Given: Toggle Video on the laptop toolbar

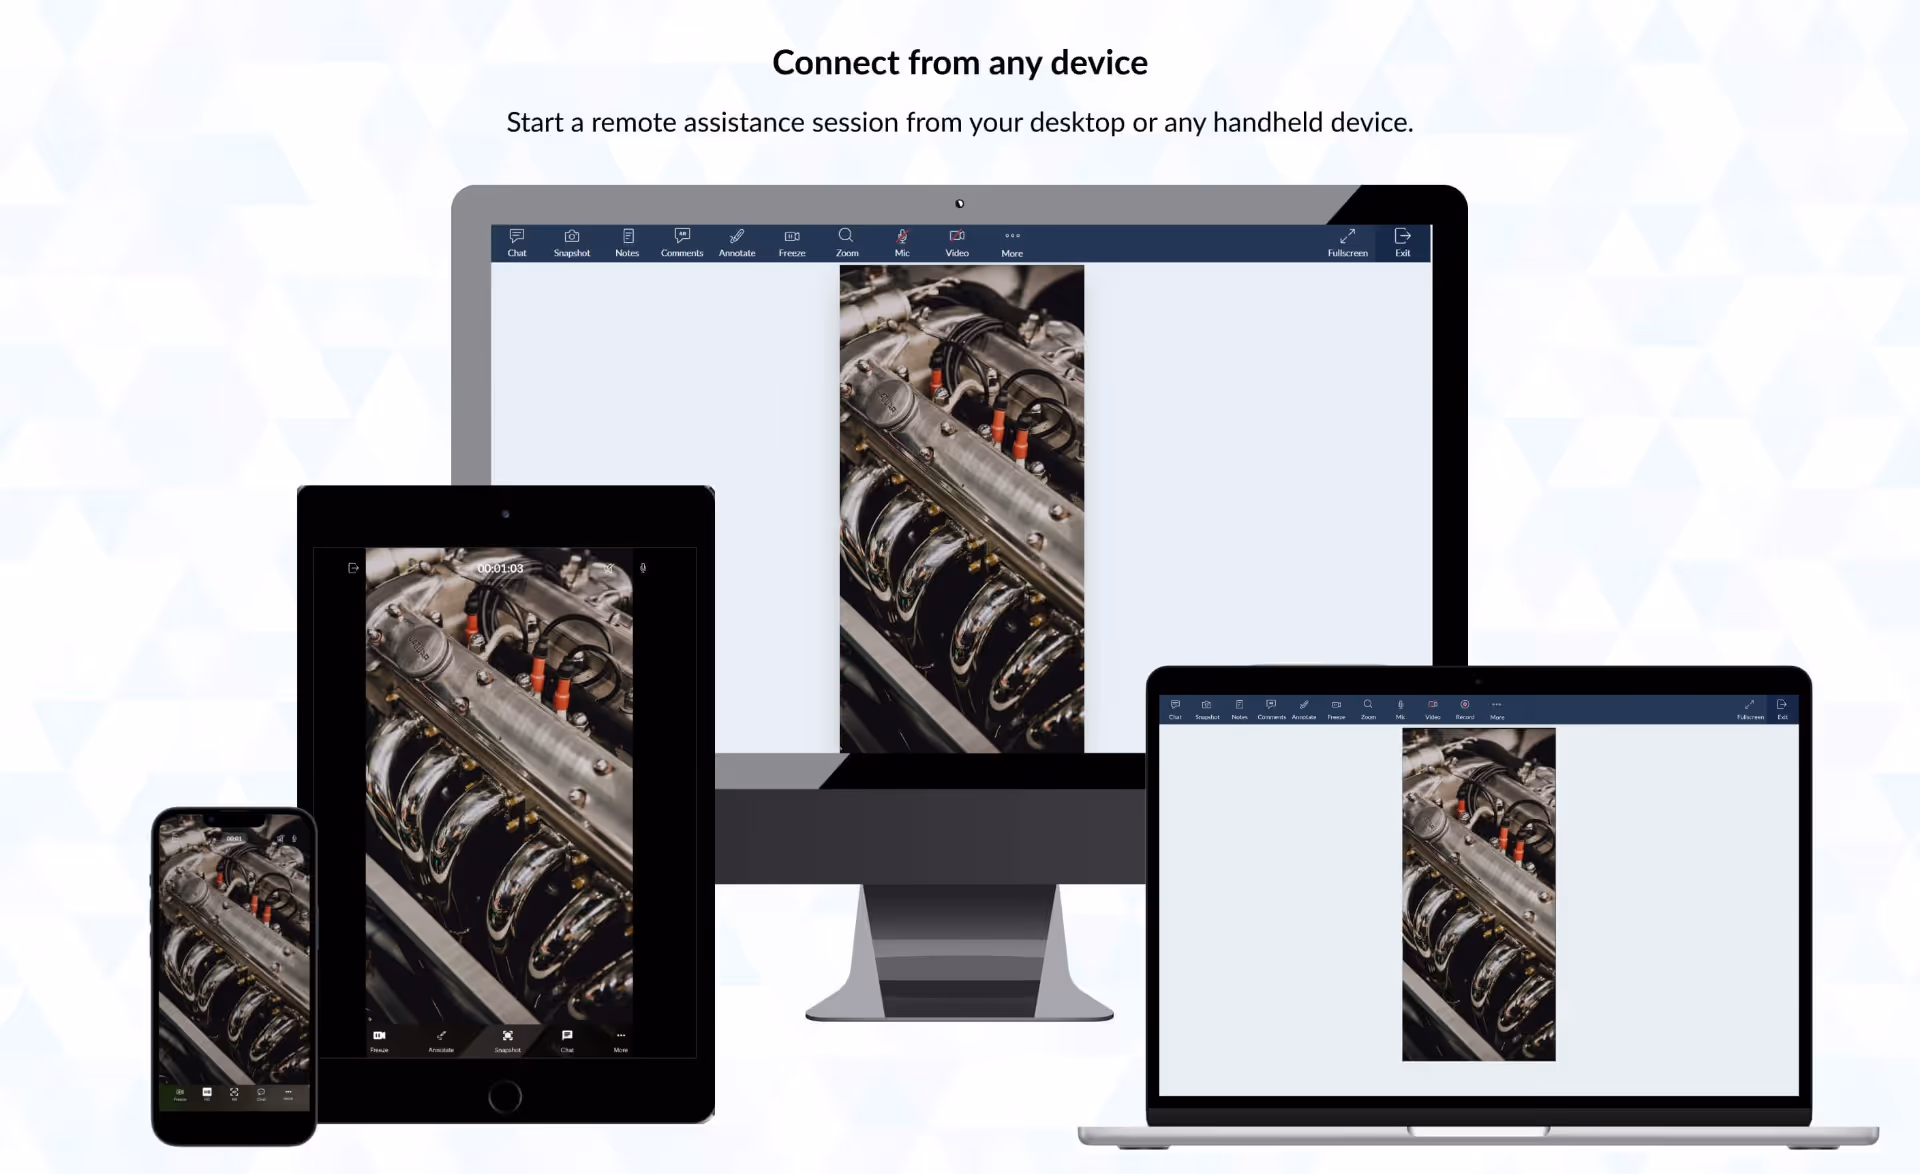Looking at the screenshot, I should [1433, 710].
